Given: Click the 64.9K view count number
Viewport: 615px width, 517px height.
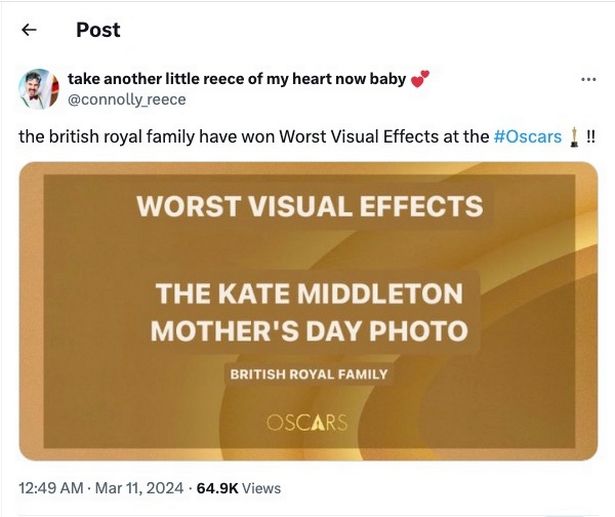Looking at the screenshot, I should click(x=217, y=488).
